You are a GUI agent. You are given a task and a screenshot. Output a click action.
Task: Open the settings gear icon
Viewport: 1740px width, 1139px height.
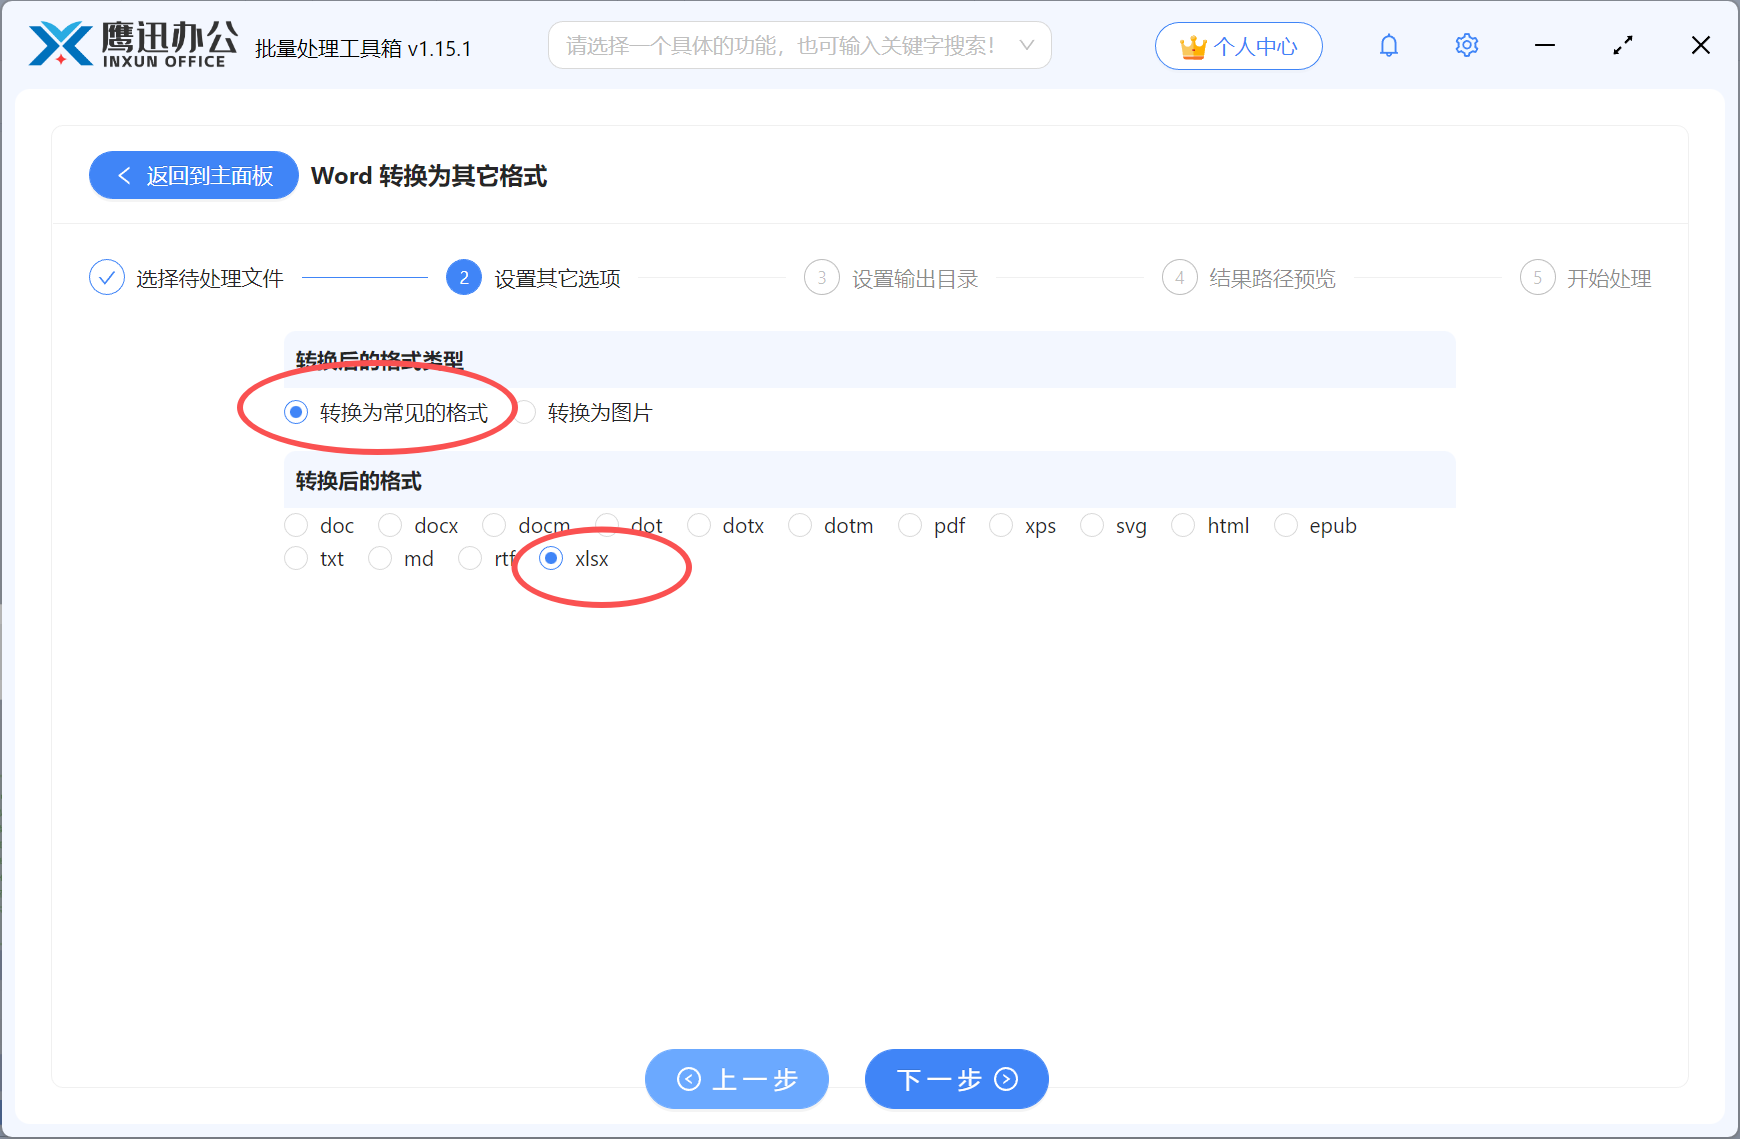pyautogui.click(x=1466, y=45)
